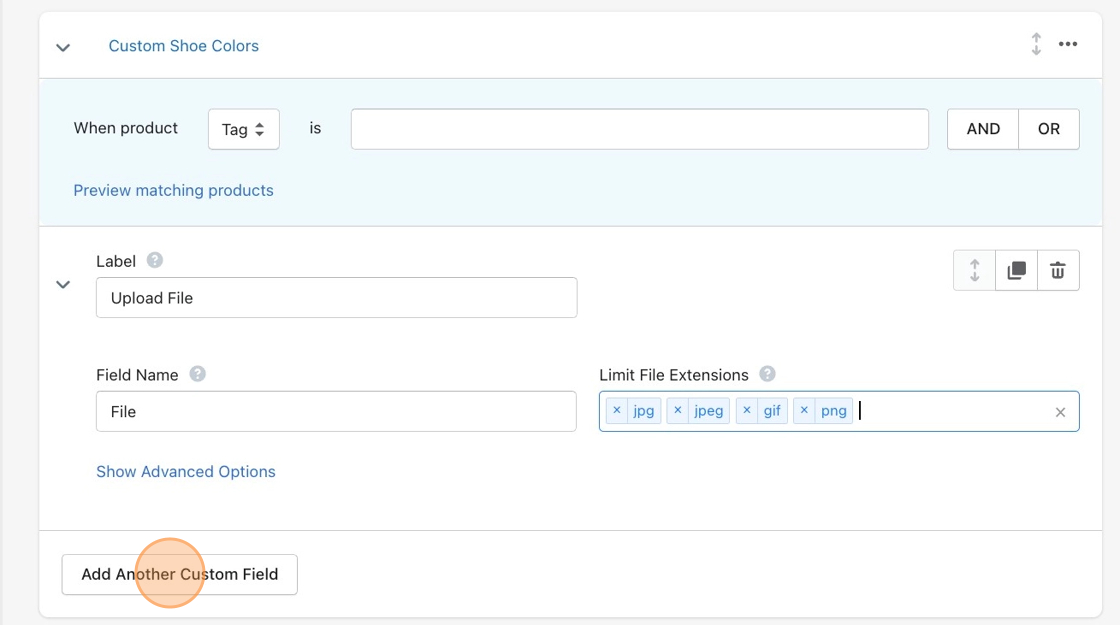Collapse the Custom Shoe Colors section
The width and height of the screenshot is (1120, 625).
coord(63,47)
